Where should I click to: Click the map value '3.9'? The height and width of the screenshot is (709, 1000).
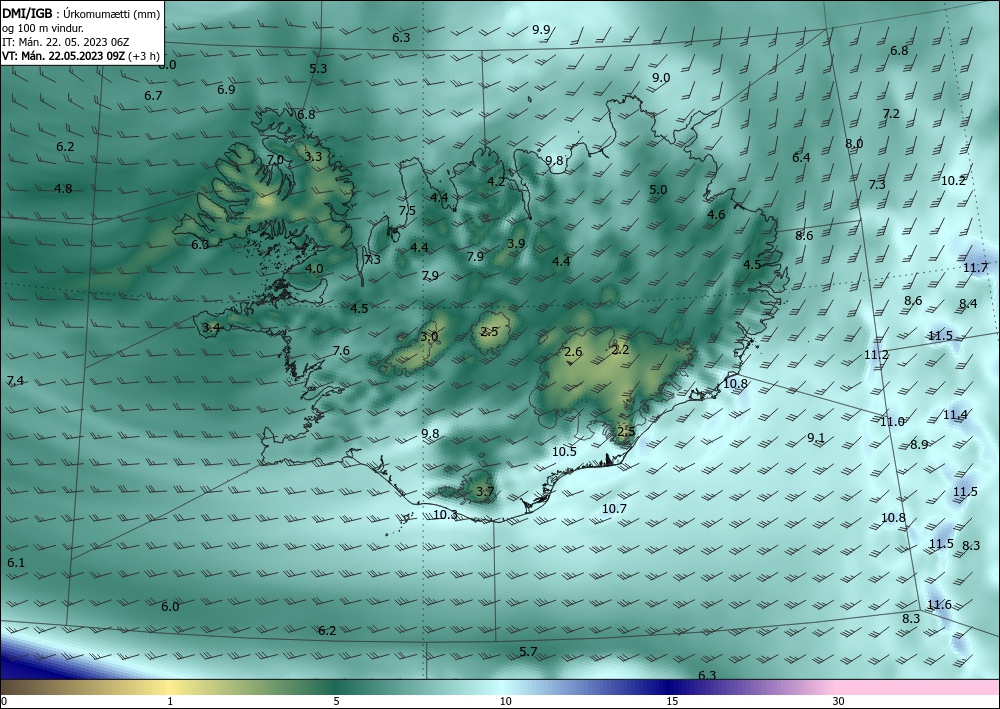(516, 243)
